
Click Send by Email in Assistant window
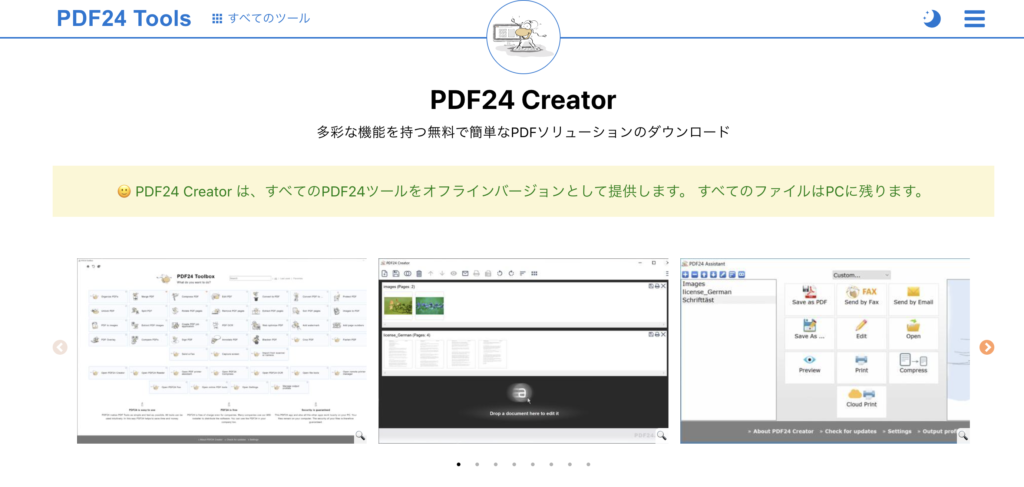pos(913,299)
